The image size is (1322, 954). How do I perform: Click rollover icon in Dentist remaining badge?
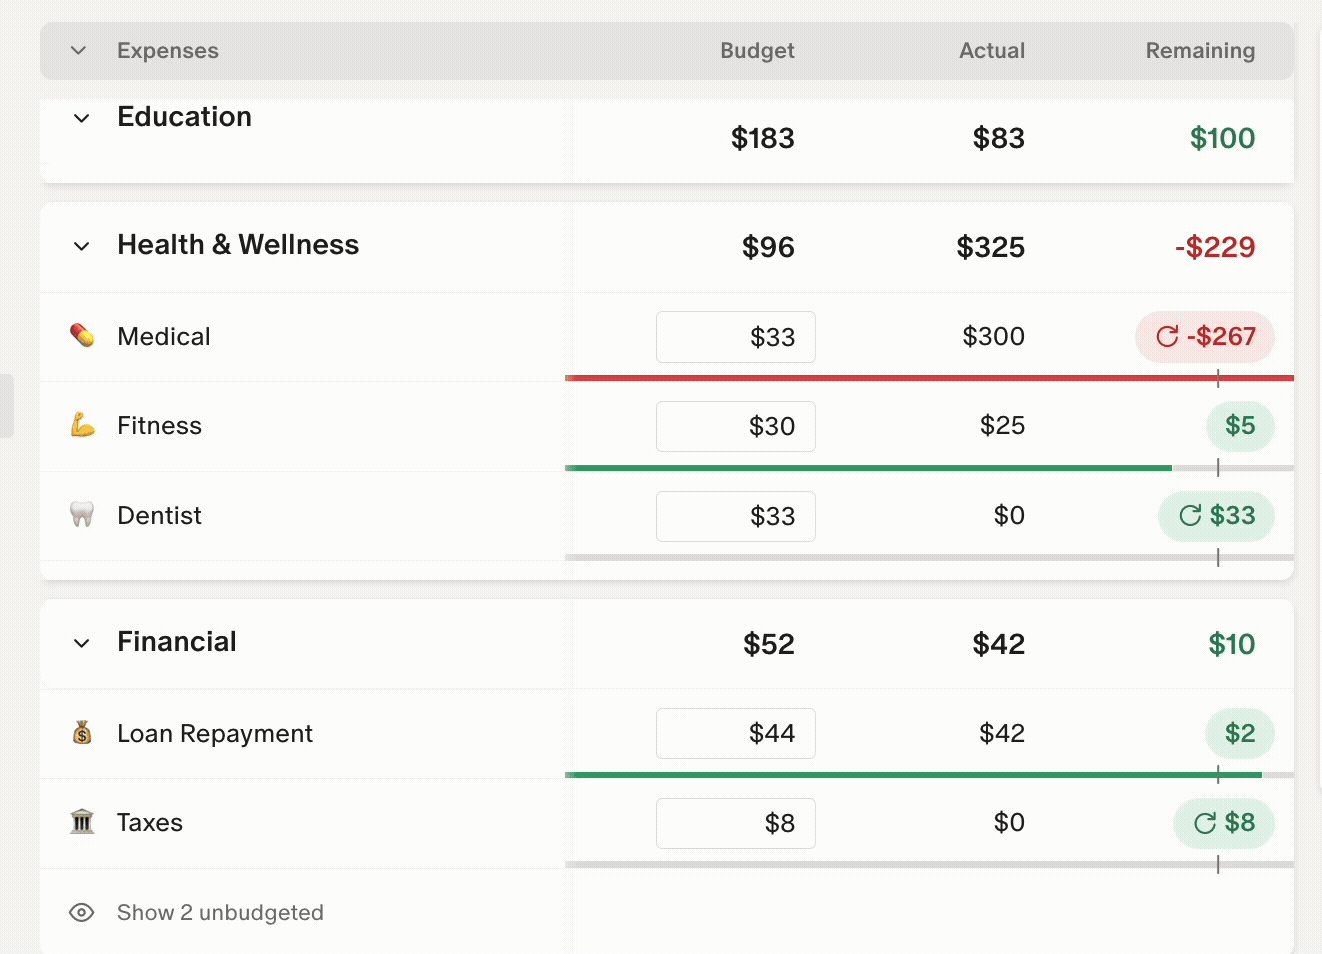[x=1190, y=516]
